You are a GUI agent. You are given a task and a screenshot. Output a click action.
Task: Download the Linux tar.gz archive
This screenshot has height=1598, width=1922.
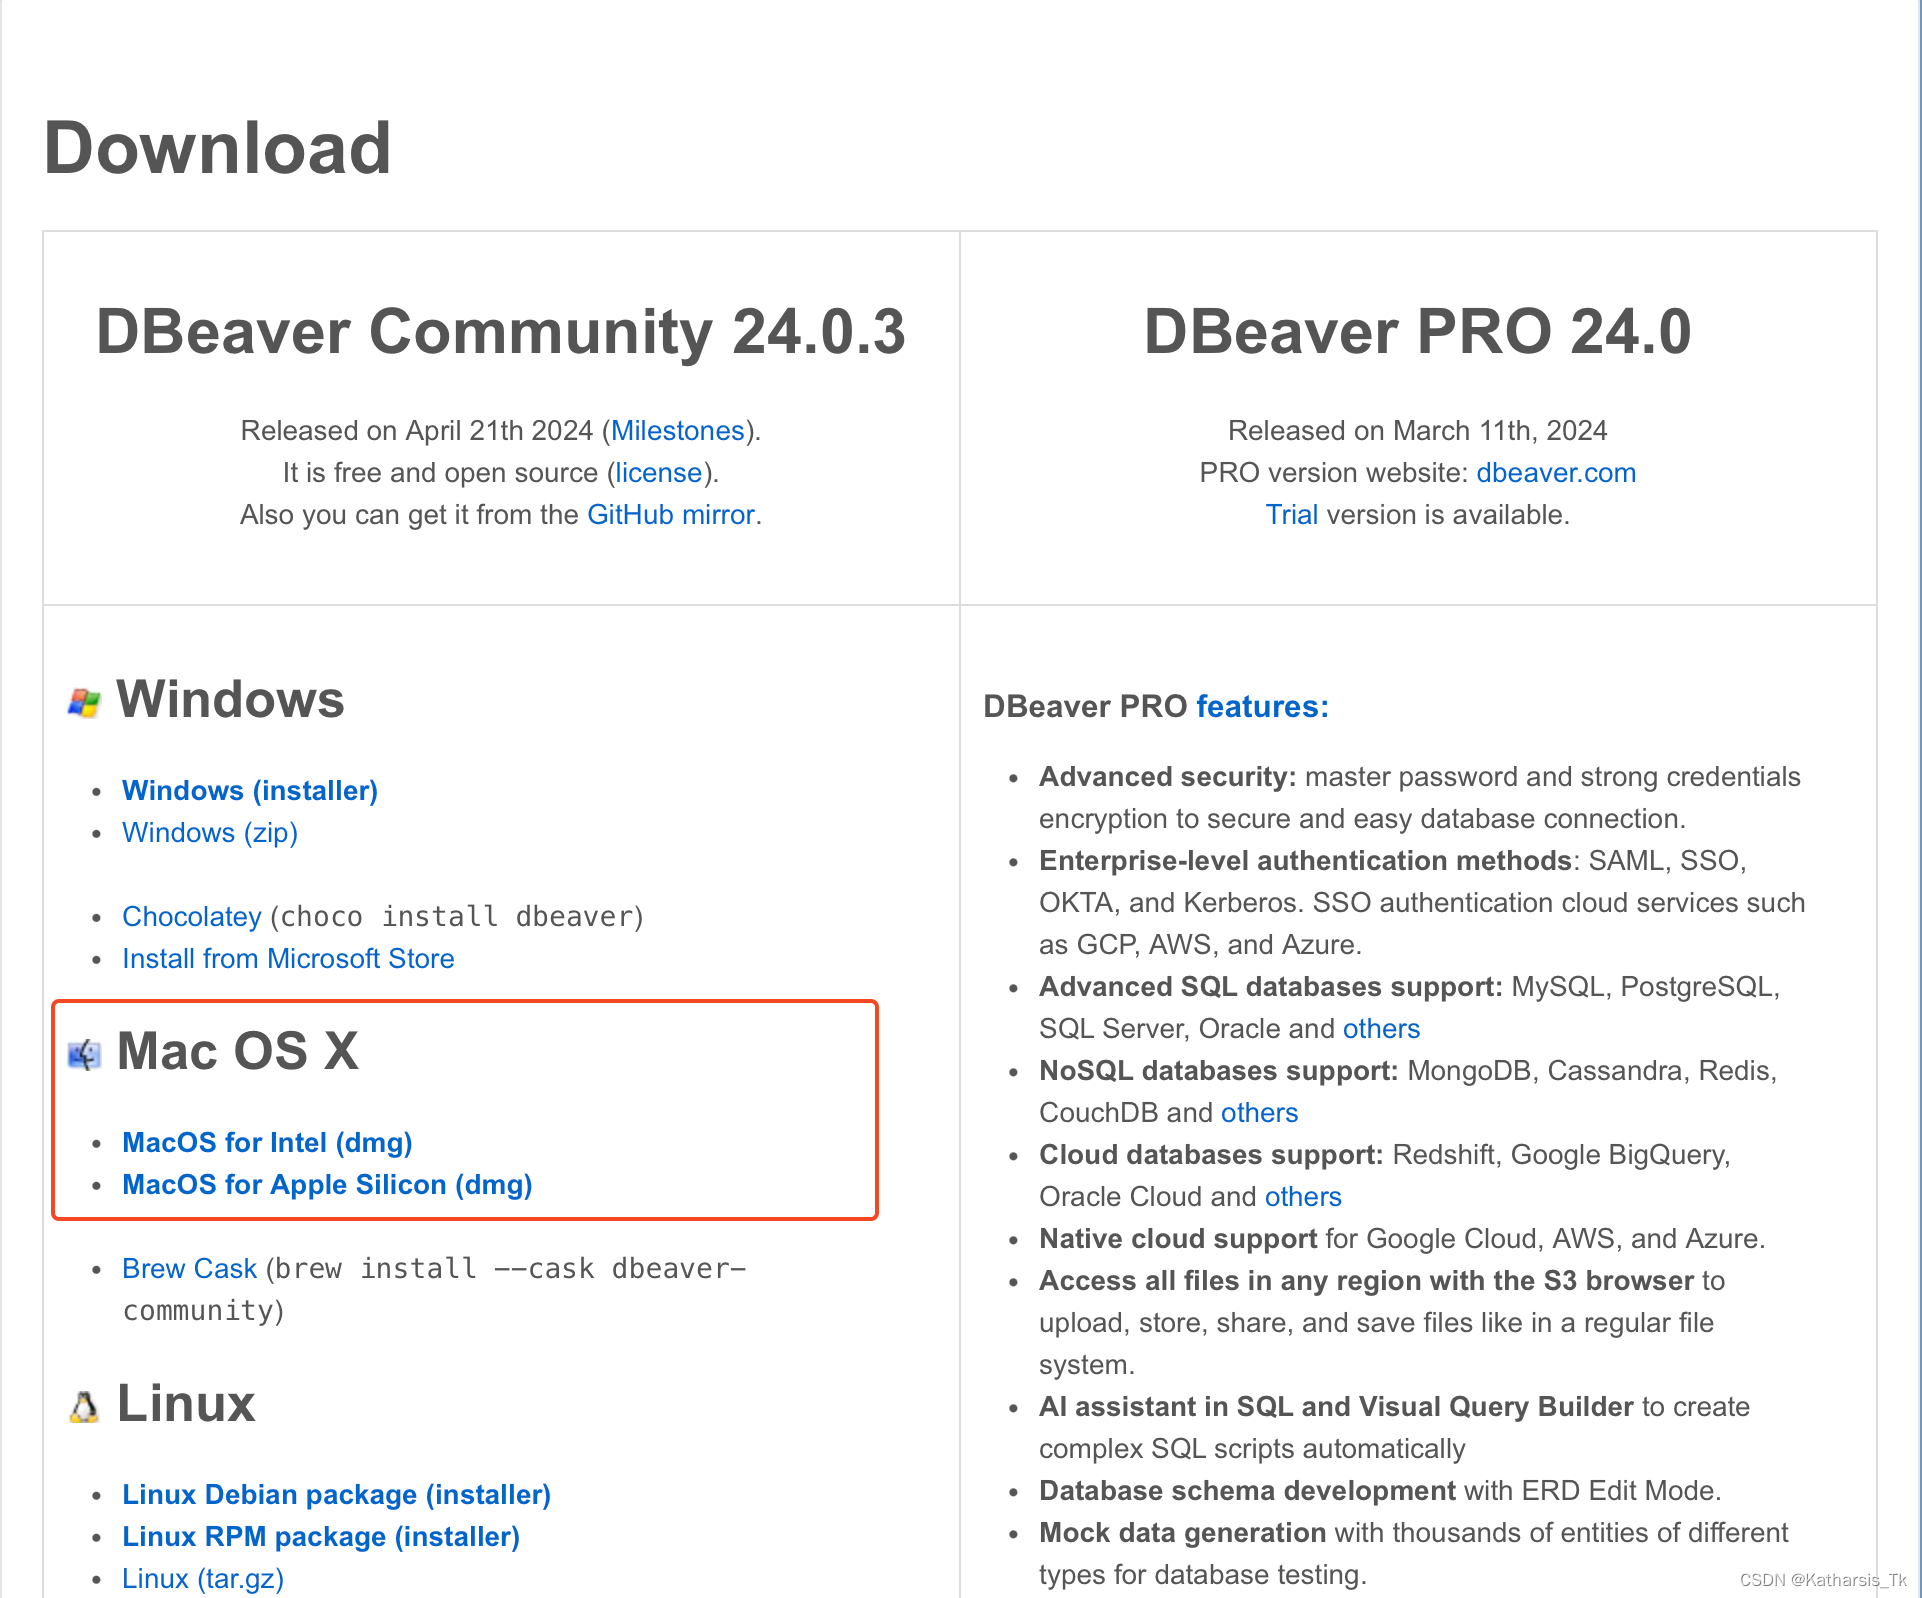tap(202, 1578)
